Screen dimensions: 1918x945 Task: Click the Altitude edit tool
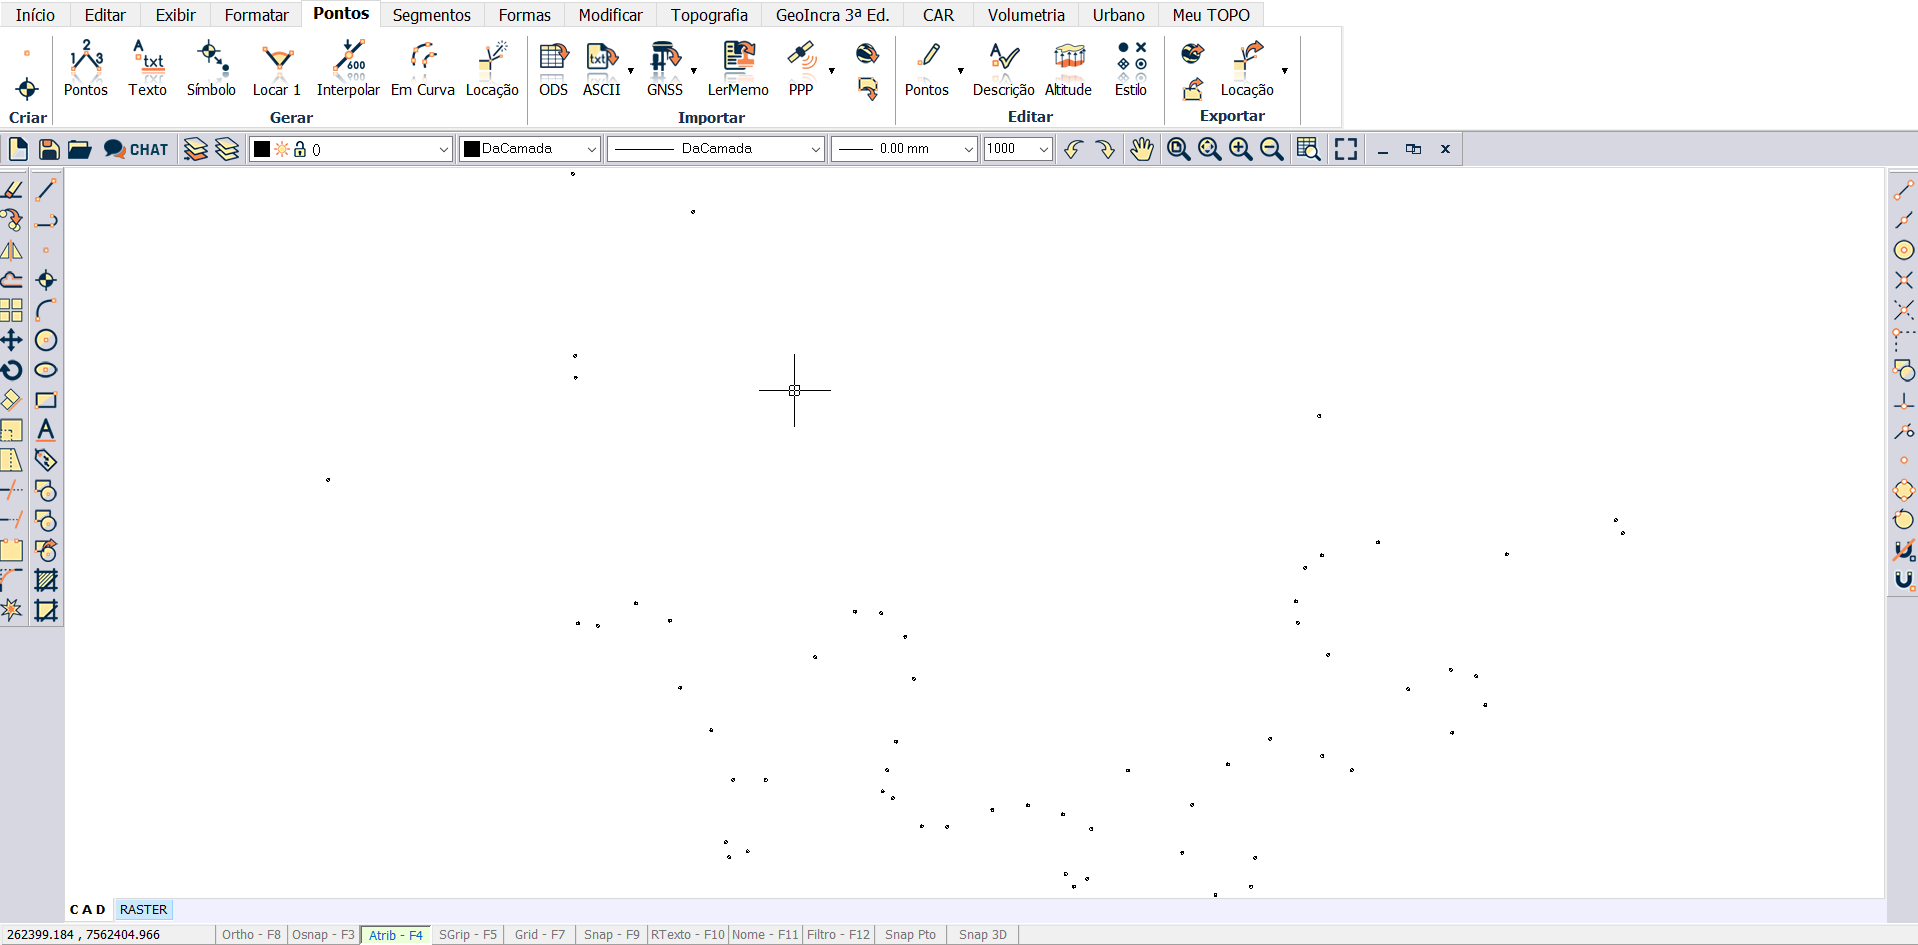point(1068,68)
